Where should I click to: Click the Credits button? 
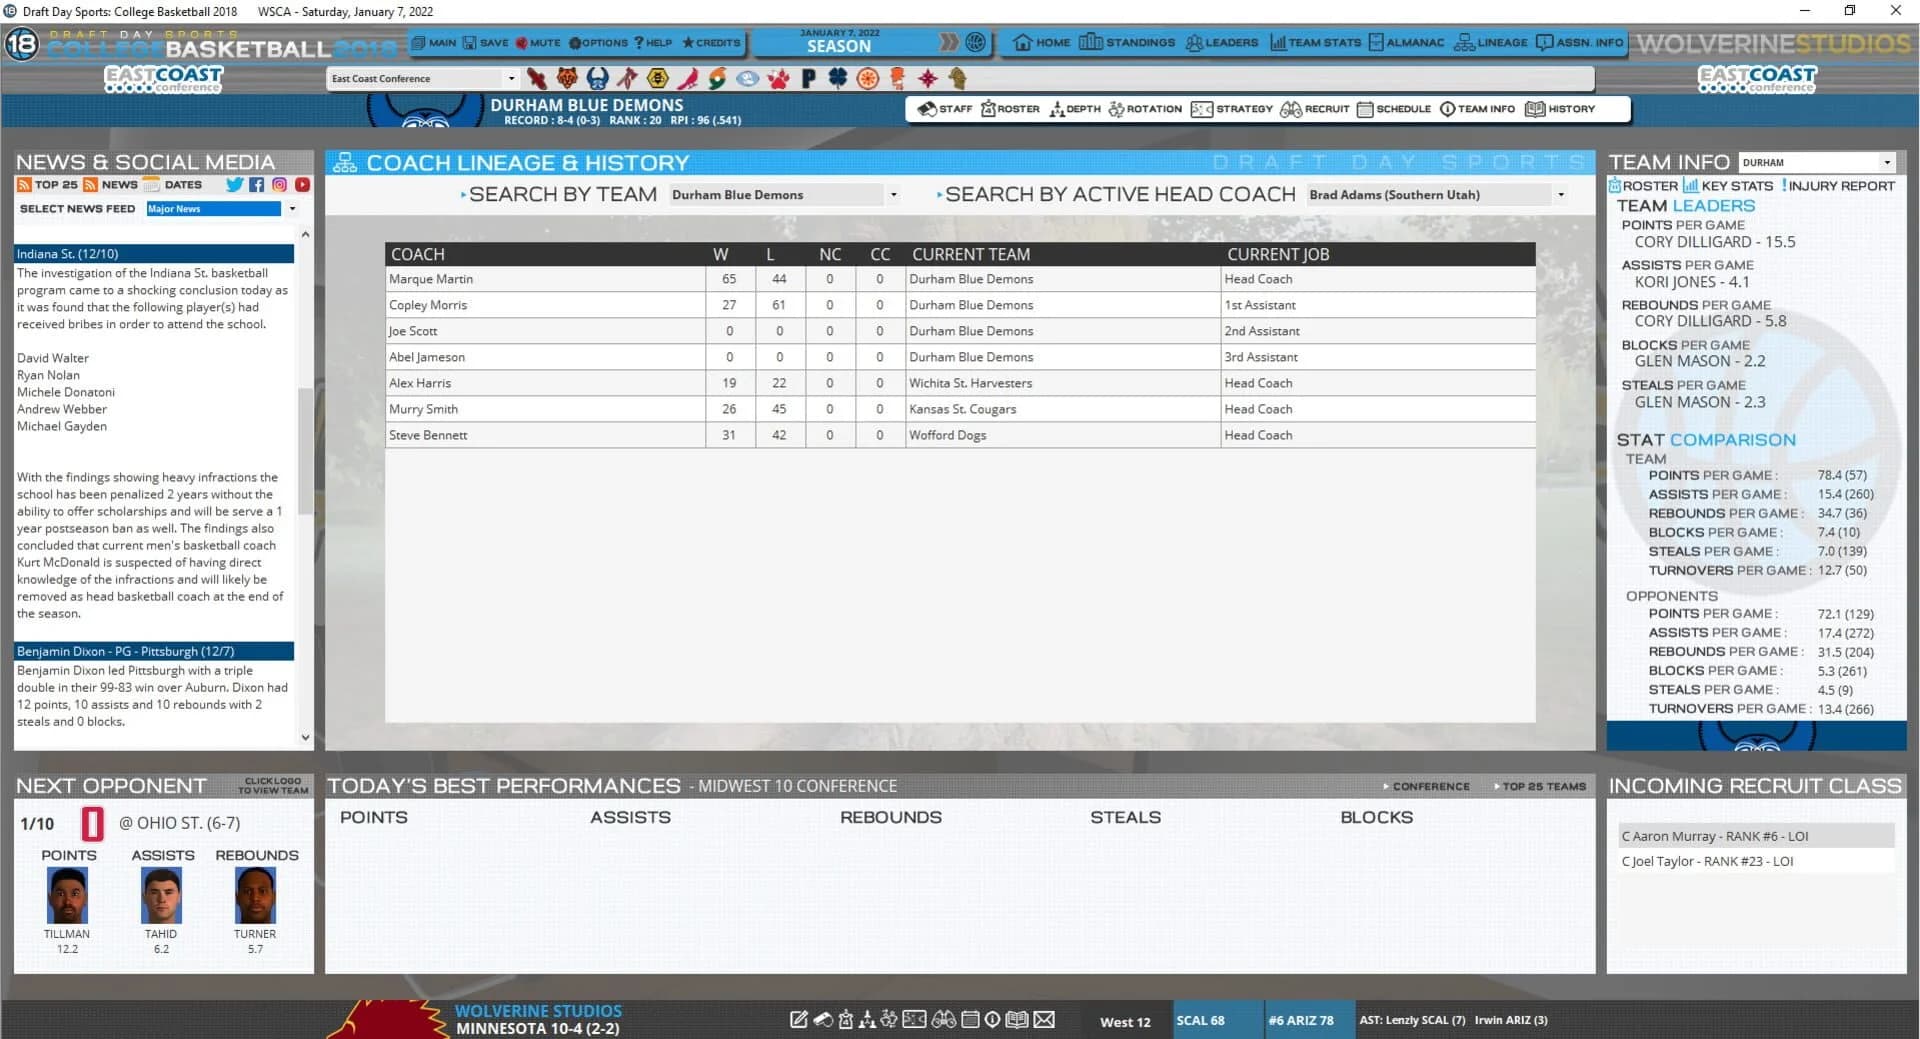tap(708, 42)
